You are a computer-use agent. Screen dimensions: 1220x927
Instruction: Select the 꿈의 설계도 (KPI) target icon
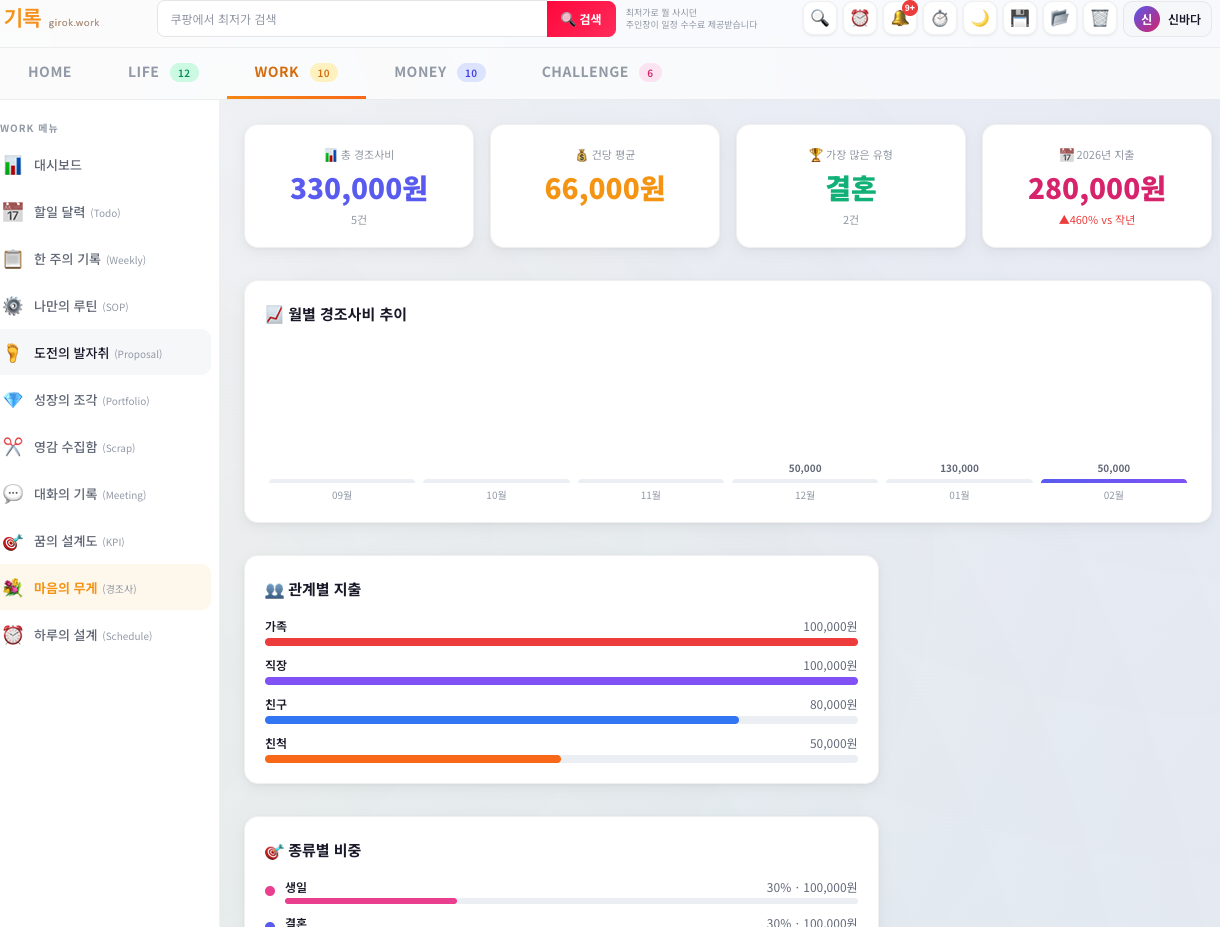14,541
